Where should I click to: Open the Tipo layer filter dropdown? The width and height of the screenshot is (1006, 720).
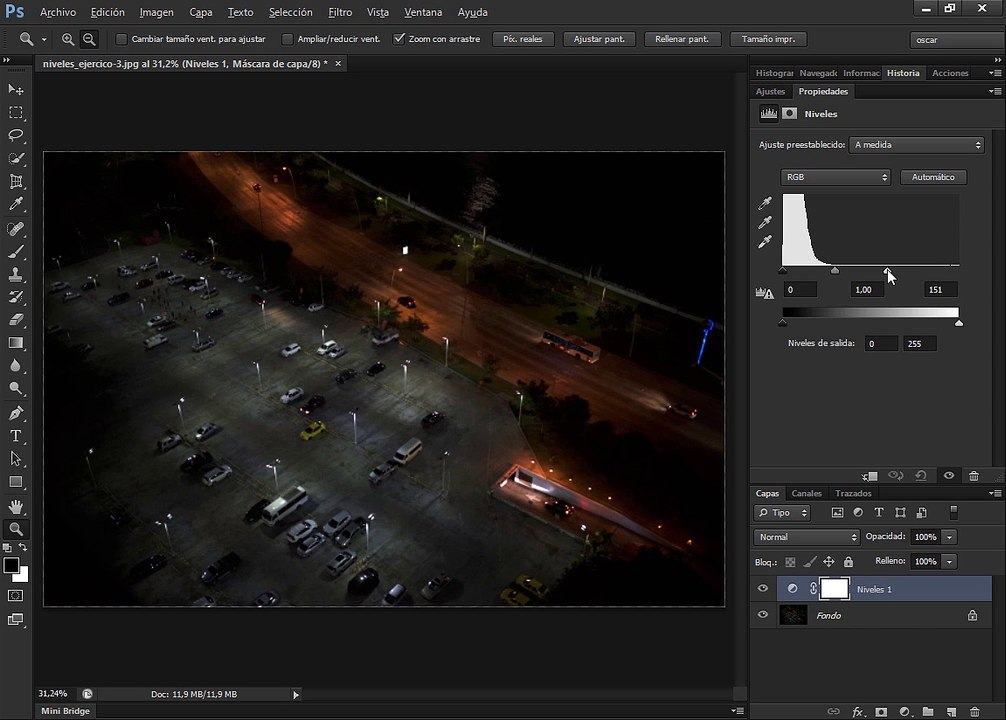[782, 513]
